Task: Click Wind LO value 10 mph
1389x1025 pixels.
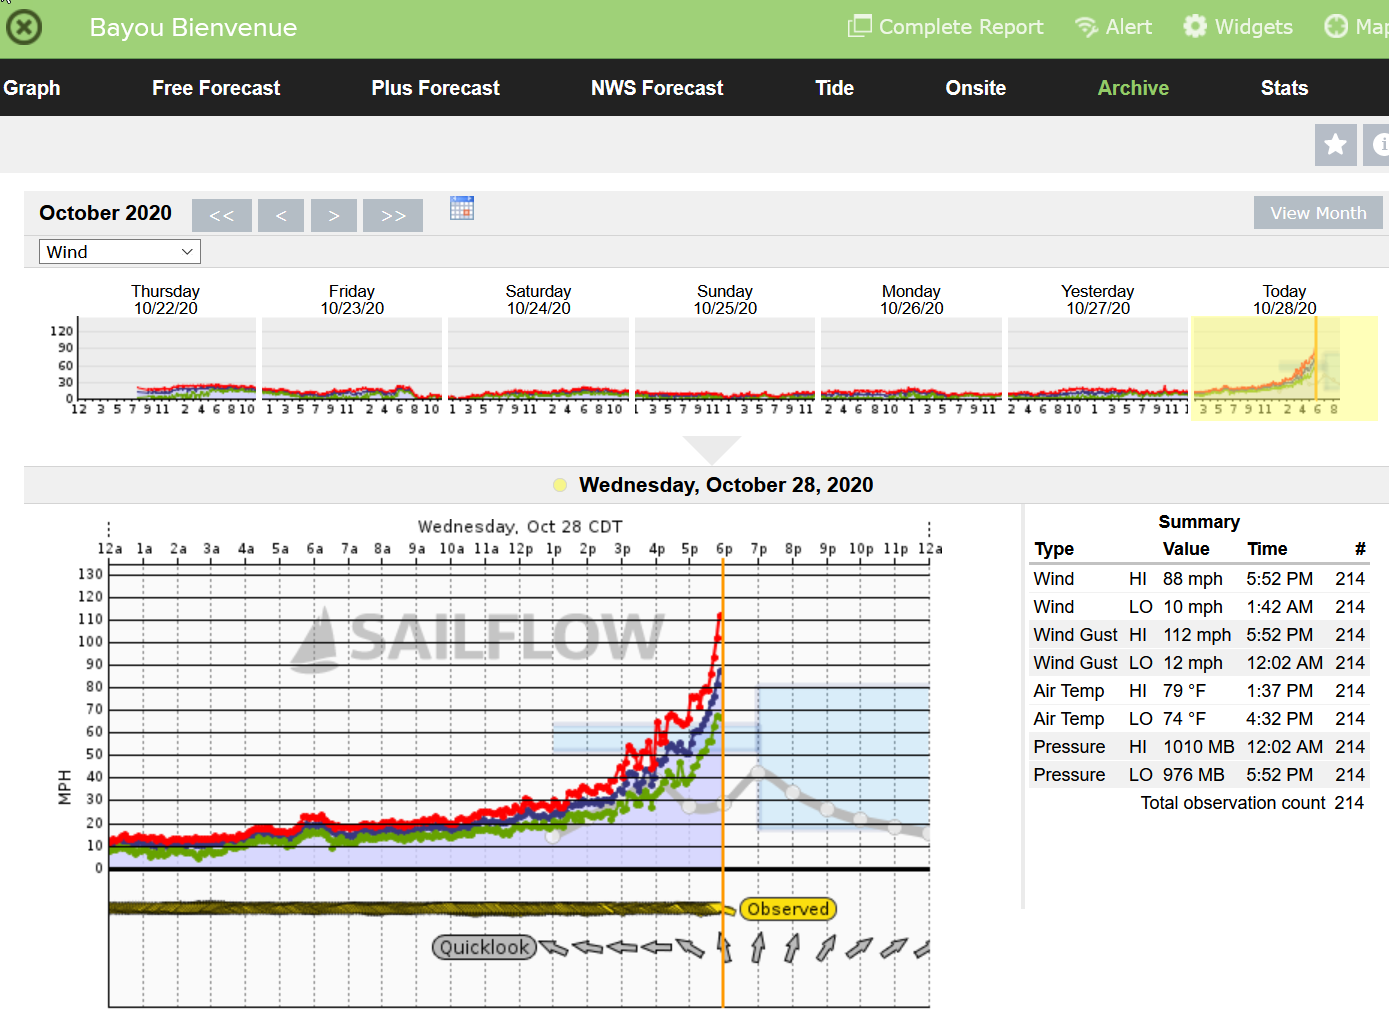Action: 1192,607
